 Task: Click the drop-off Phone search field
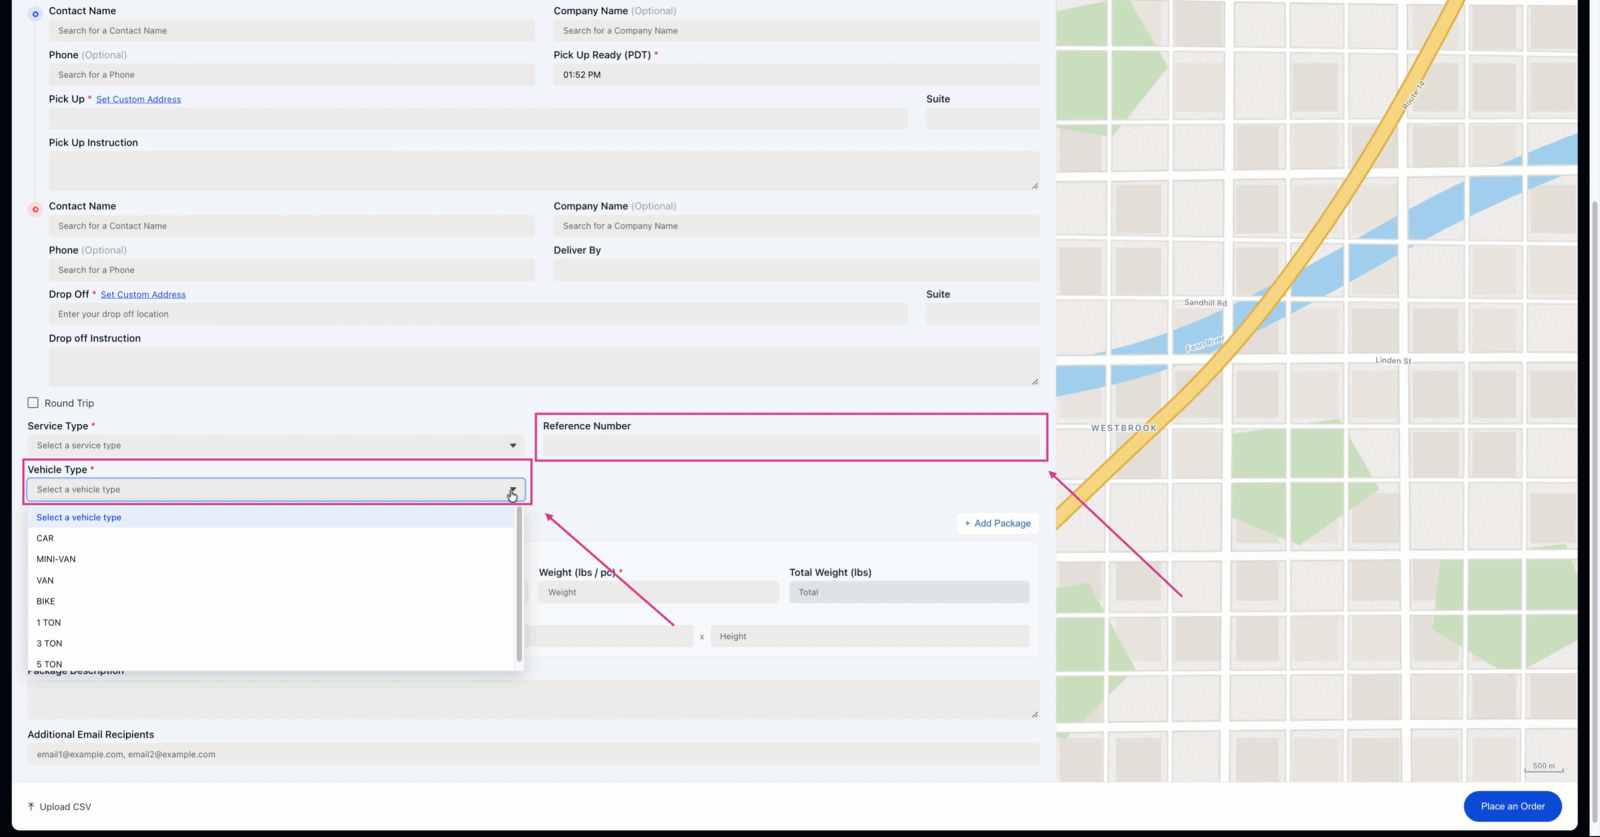[x=292, y=270]
